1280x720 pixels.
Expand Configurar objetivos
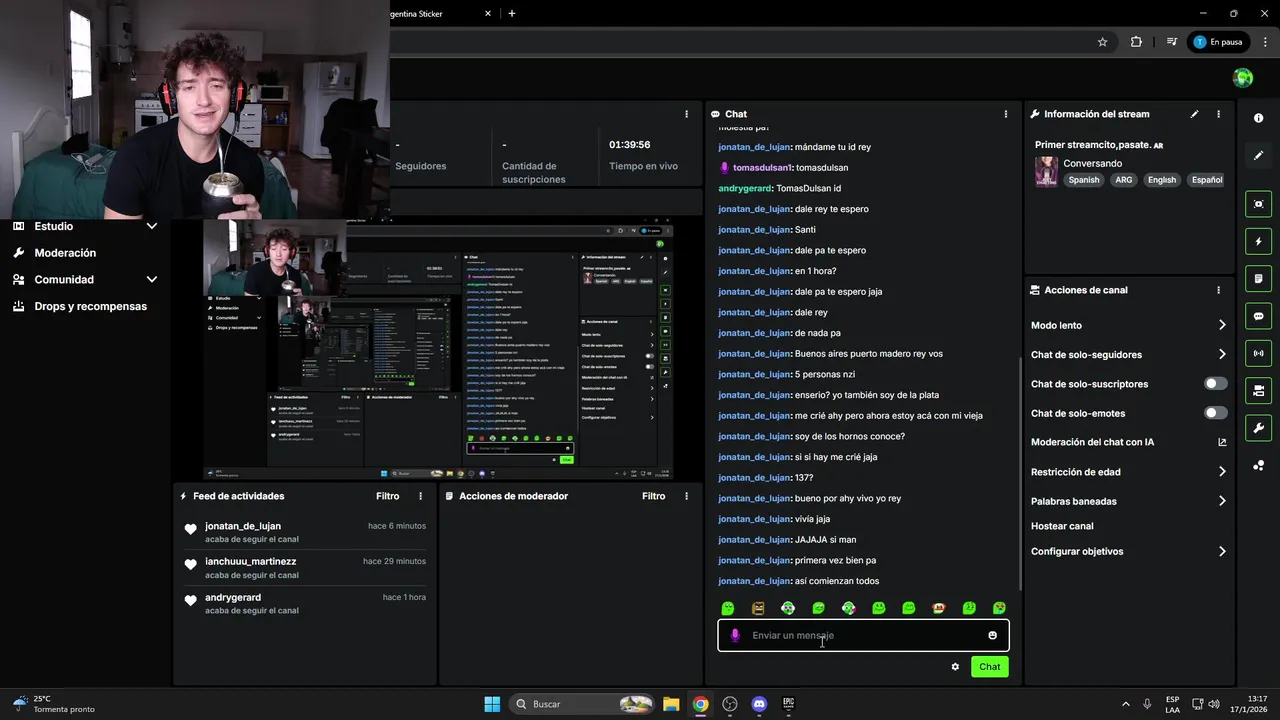point(1222,551)
